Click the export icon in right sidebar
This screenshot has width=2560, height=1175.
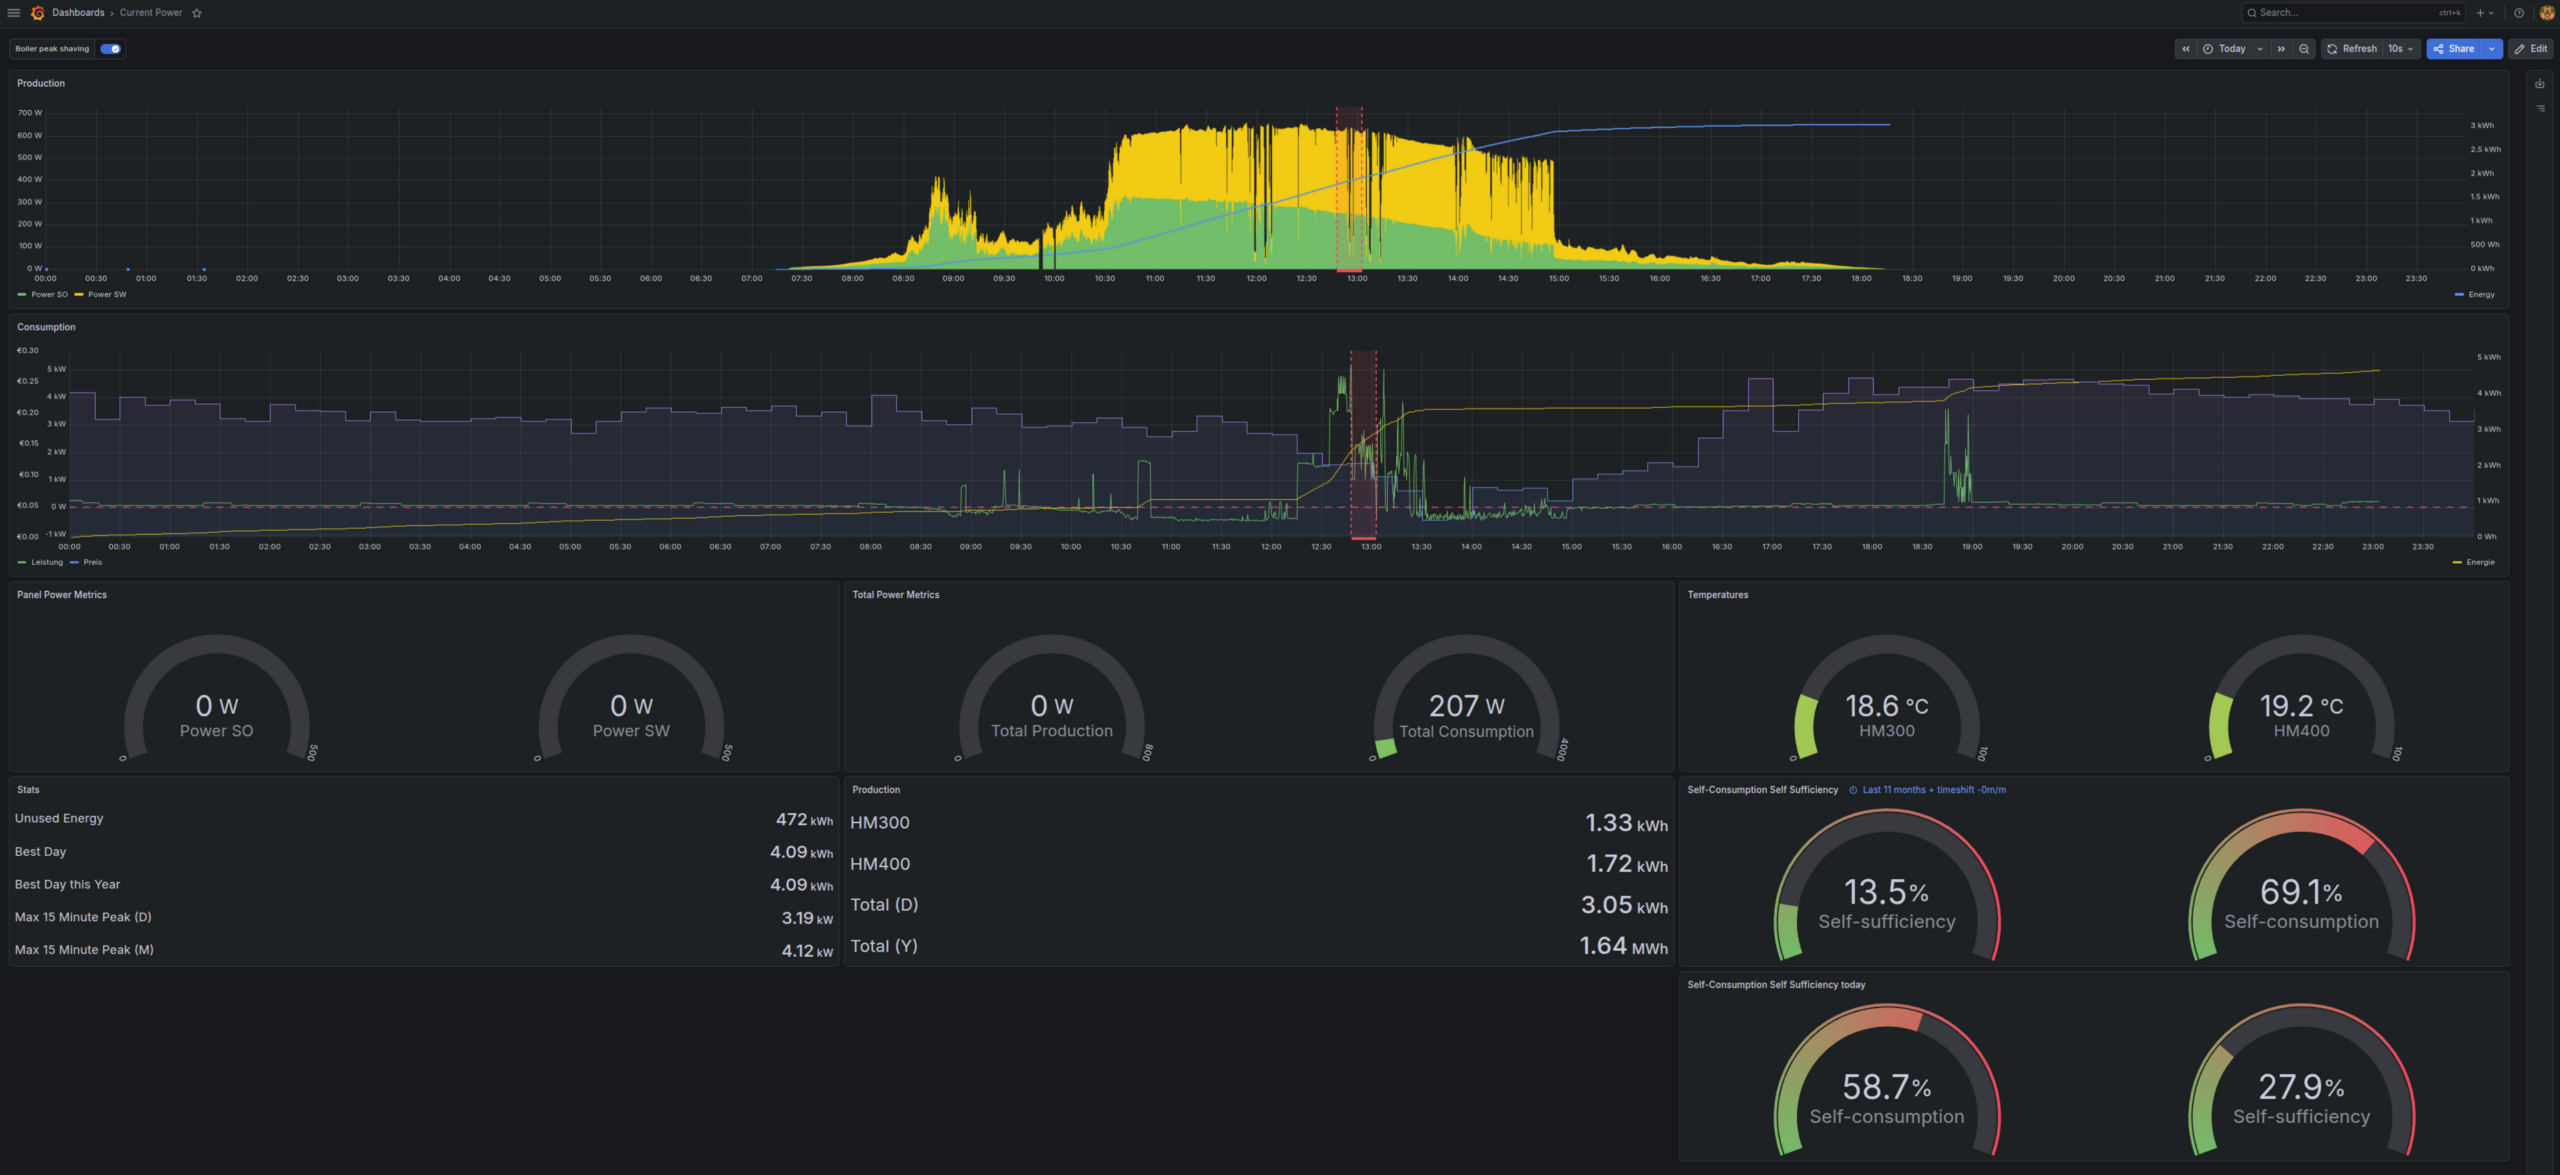click(x=2540, y=84)
